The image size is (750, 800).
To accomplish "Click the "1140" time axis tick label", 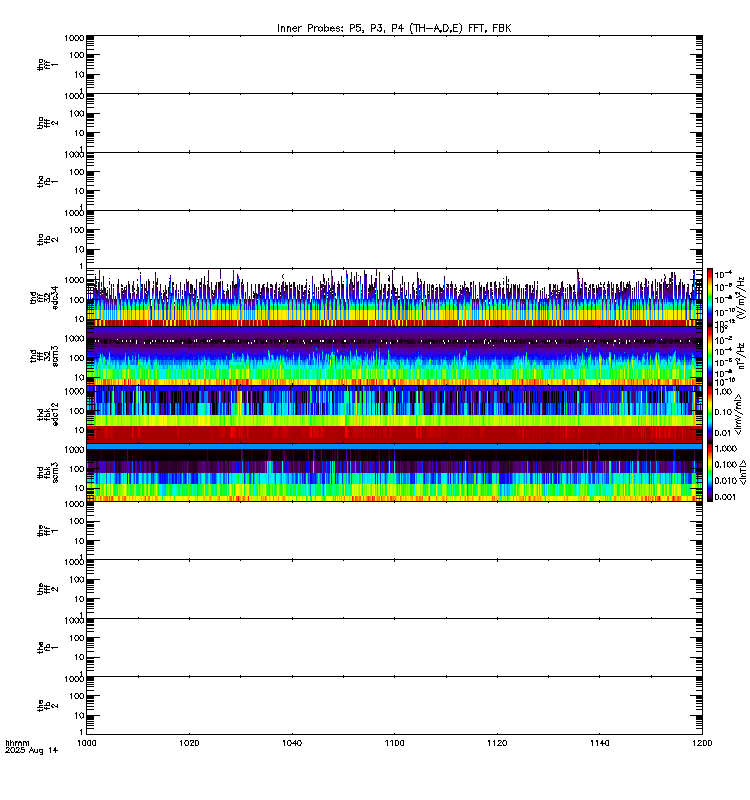I will (x=599, y=743).
